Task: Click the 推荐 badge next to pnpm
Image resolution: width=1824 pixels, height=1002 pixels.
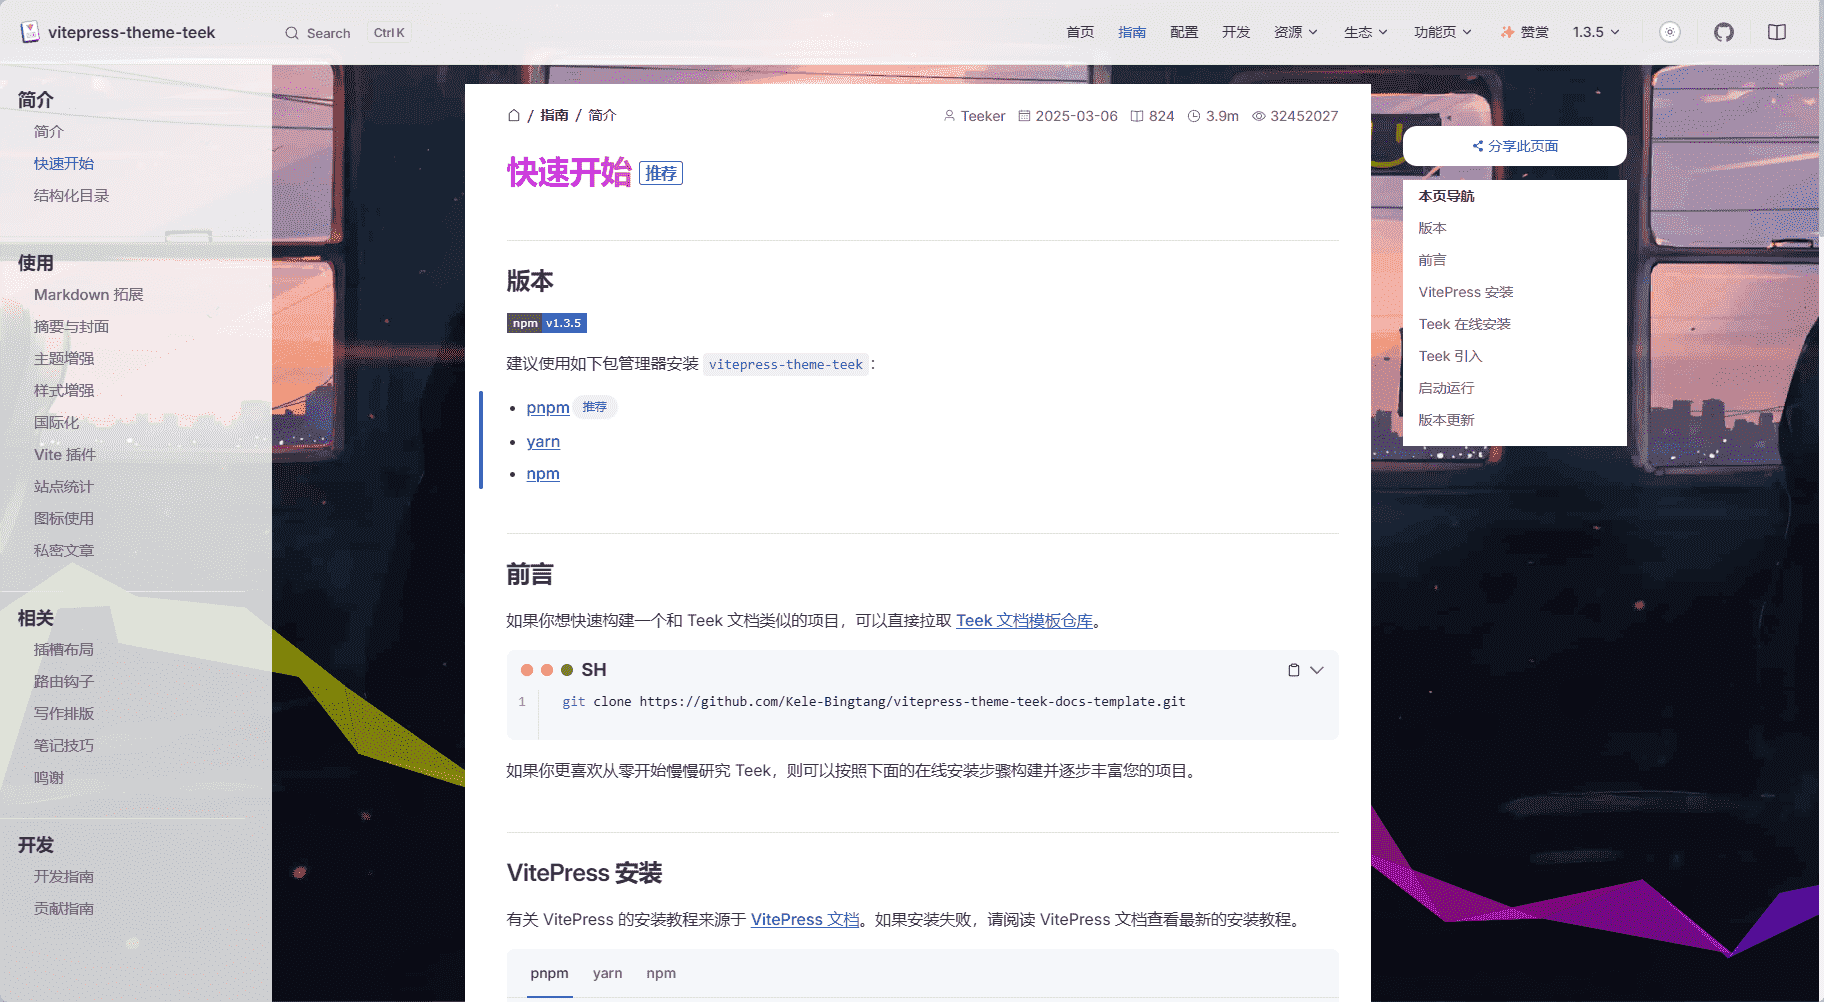Action: click(x=595, y=407)
